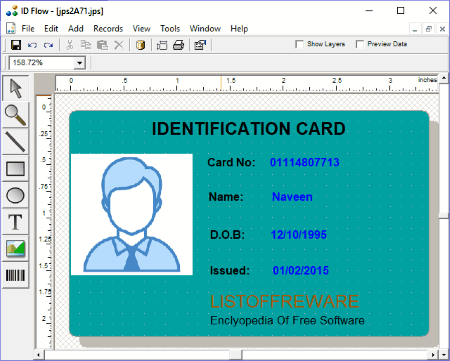The width and height of the screenshot is (450, 361).
Task: Open the View menu
Action: point(141,29)
